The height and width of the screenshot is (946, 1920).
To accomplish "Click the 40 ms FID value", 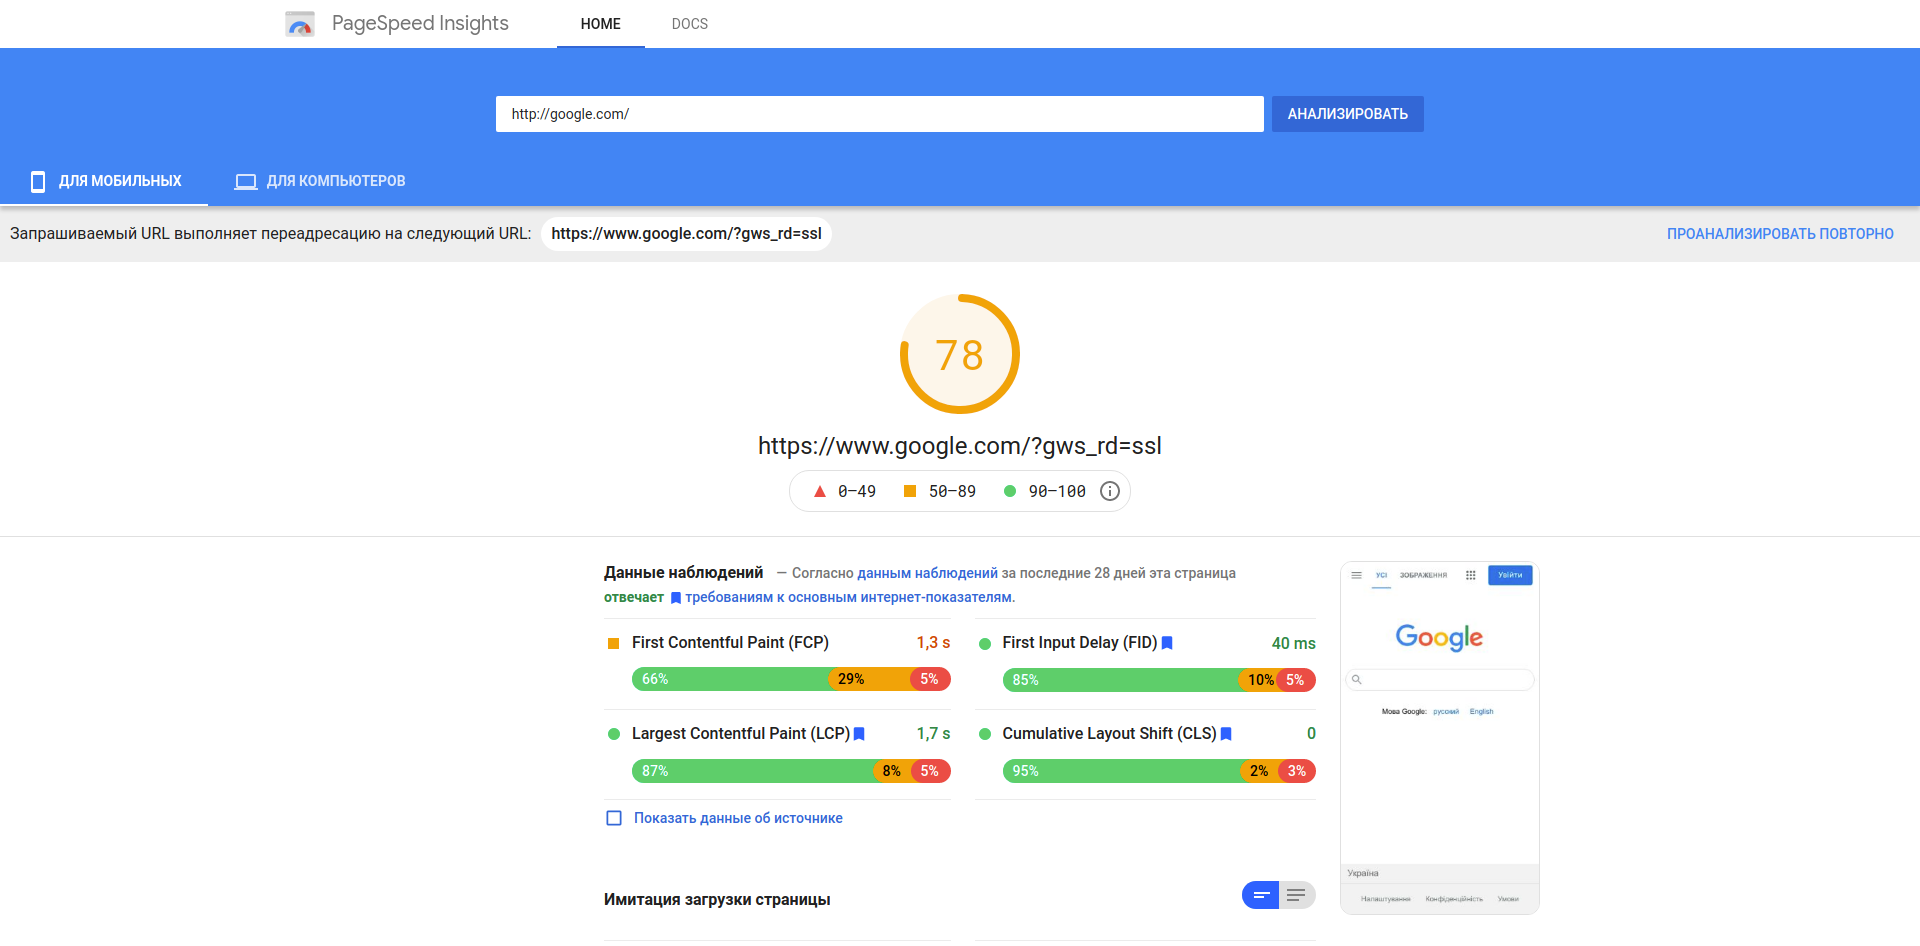I will pyautogui.click(x=1294, y=644).
